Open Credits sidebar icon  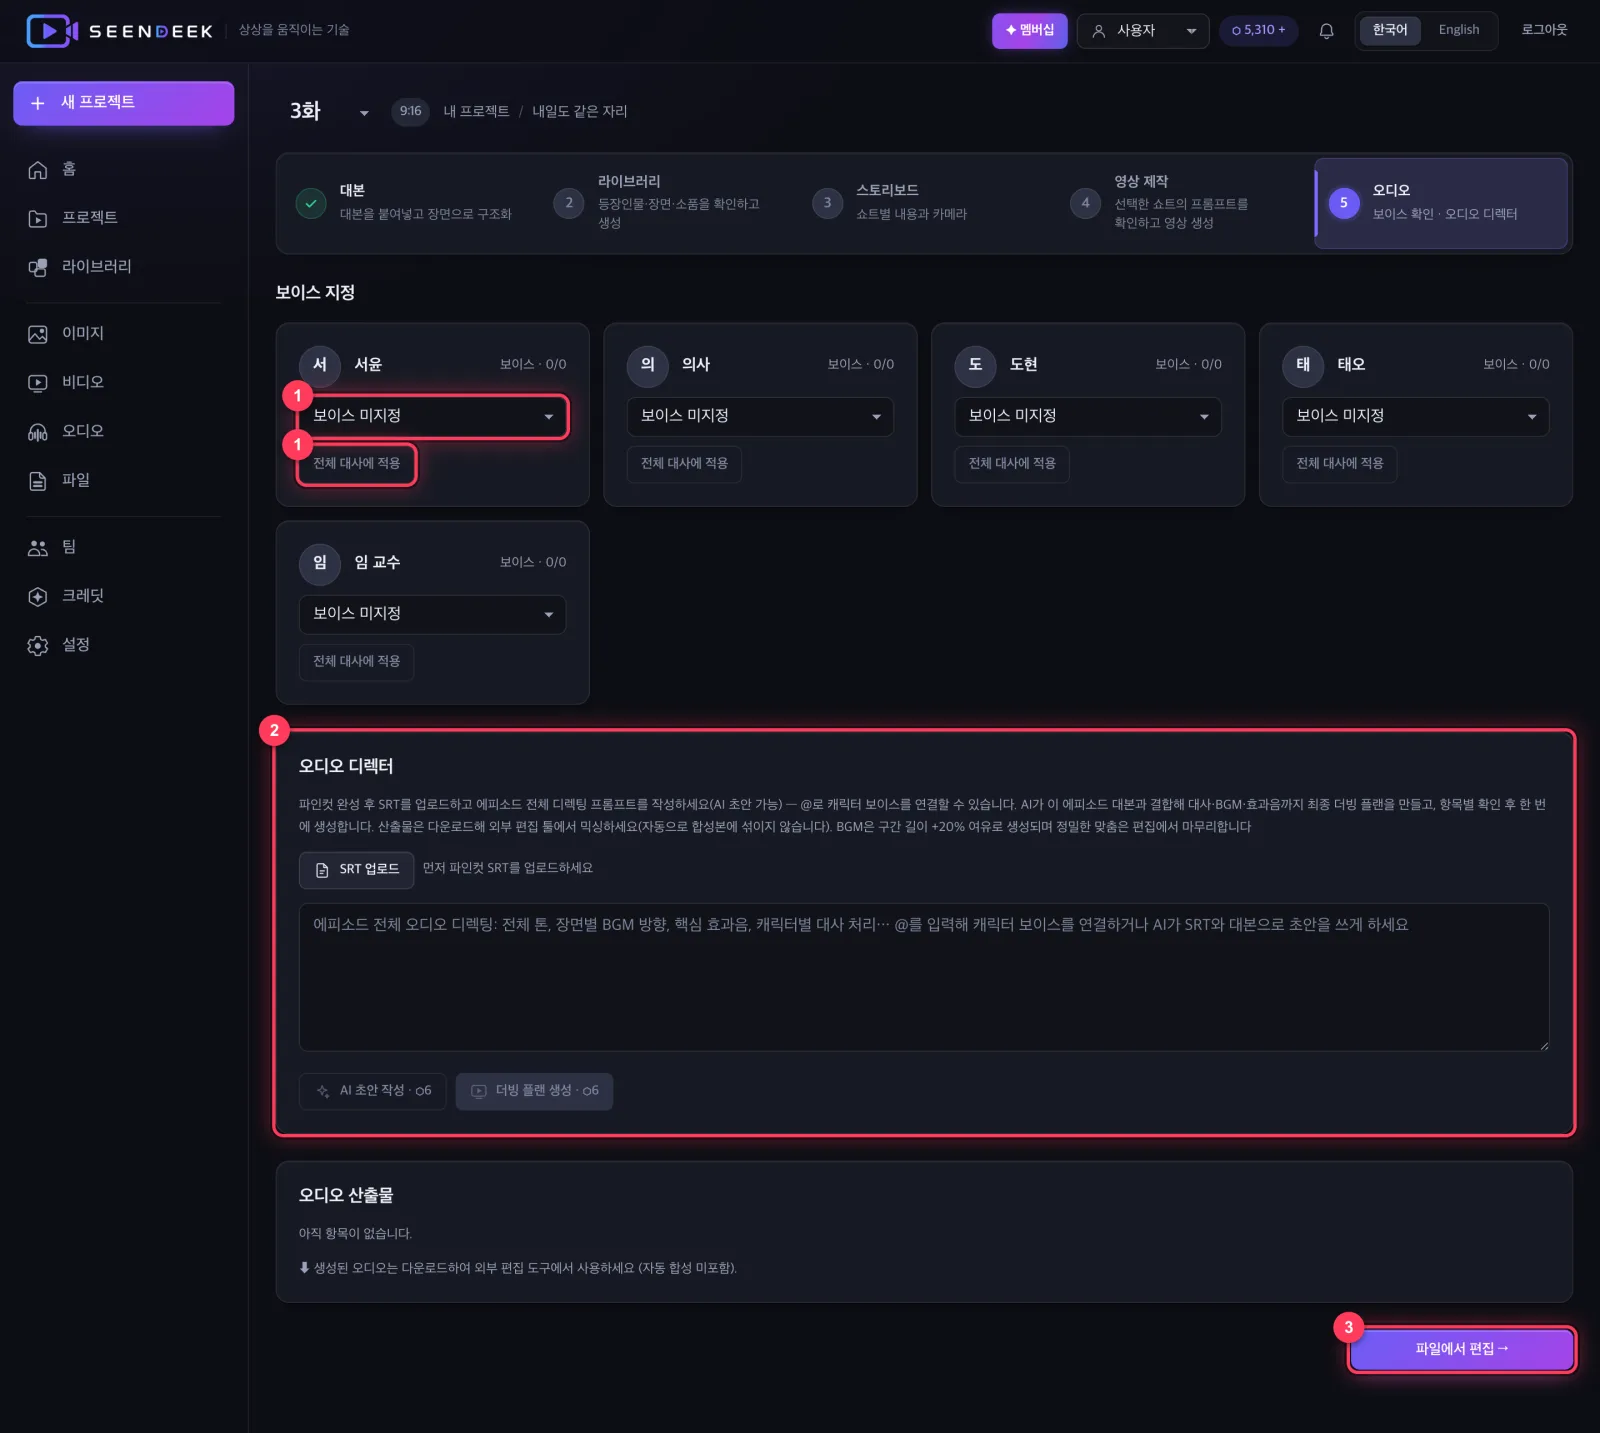tap(38, 597)
